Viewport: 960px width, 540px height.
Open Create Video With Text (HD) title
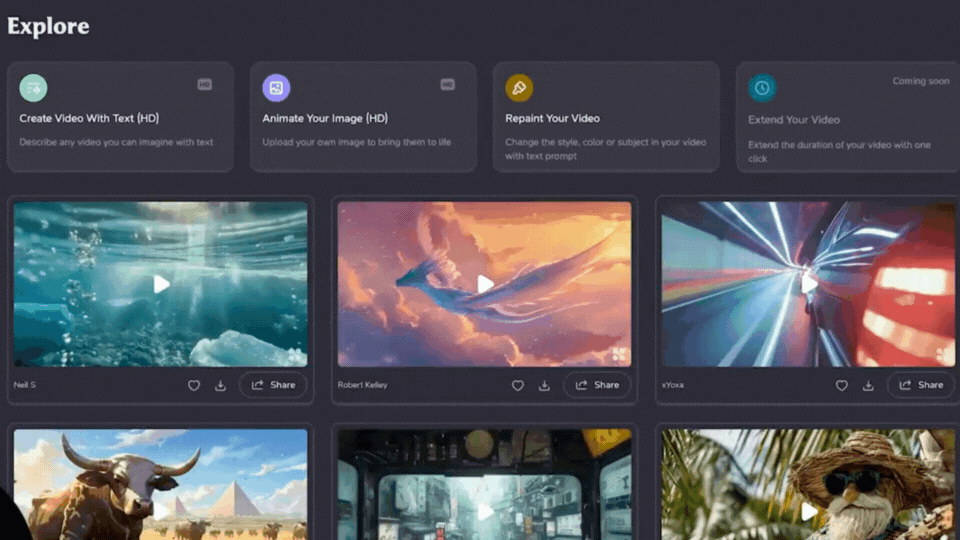89,118
